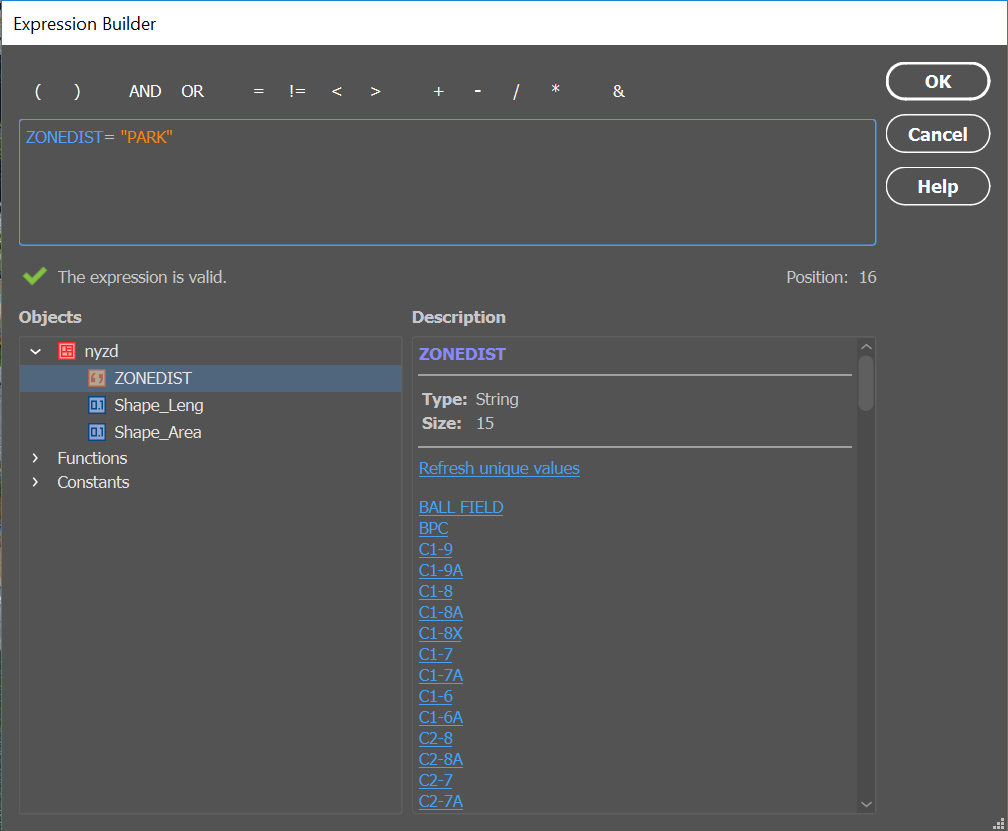Click the ZONEDIST string field icon
1008x831 pixels.
[x=97, y=379]
